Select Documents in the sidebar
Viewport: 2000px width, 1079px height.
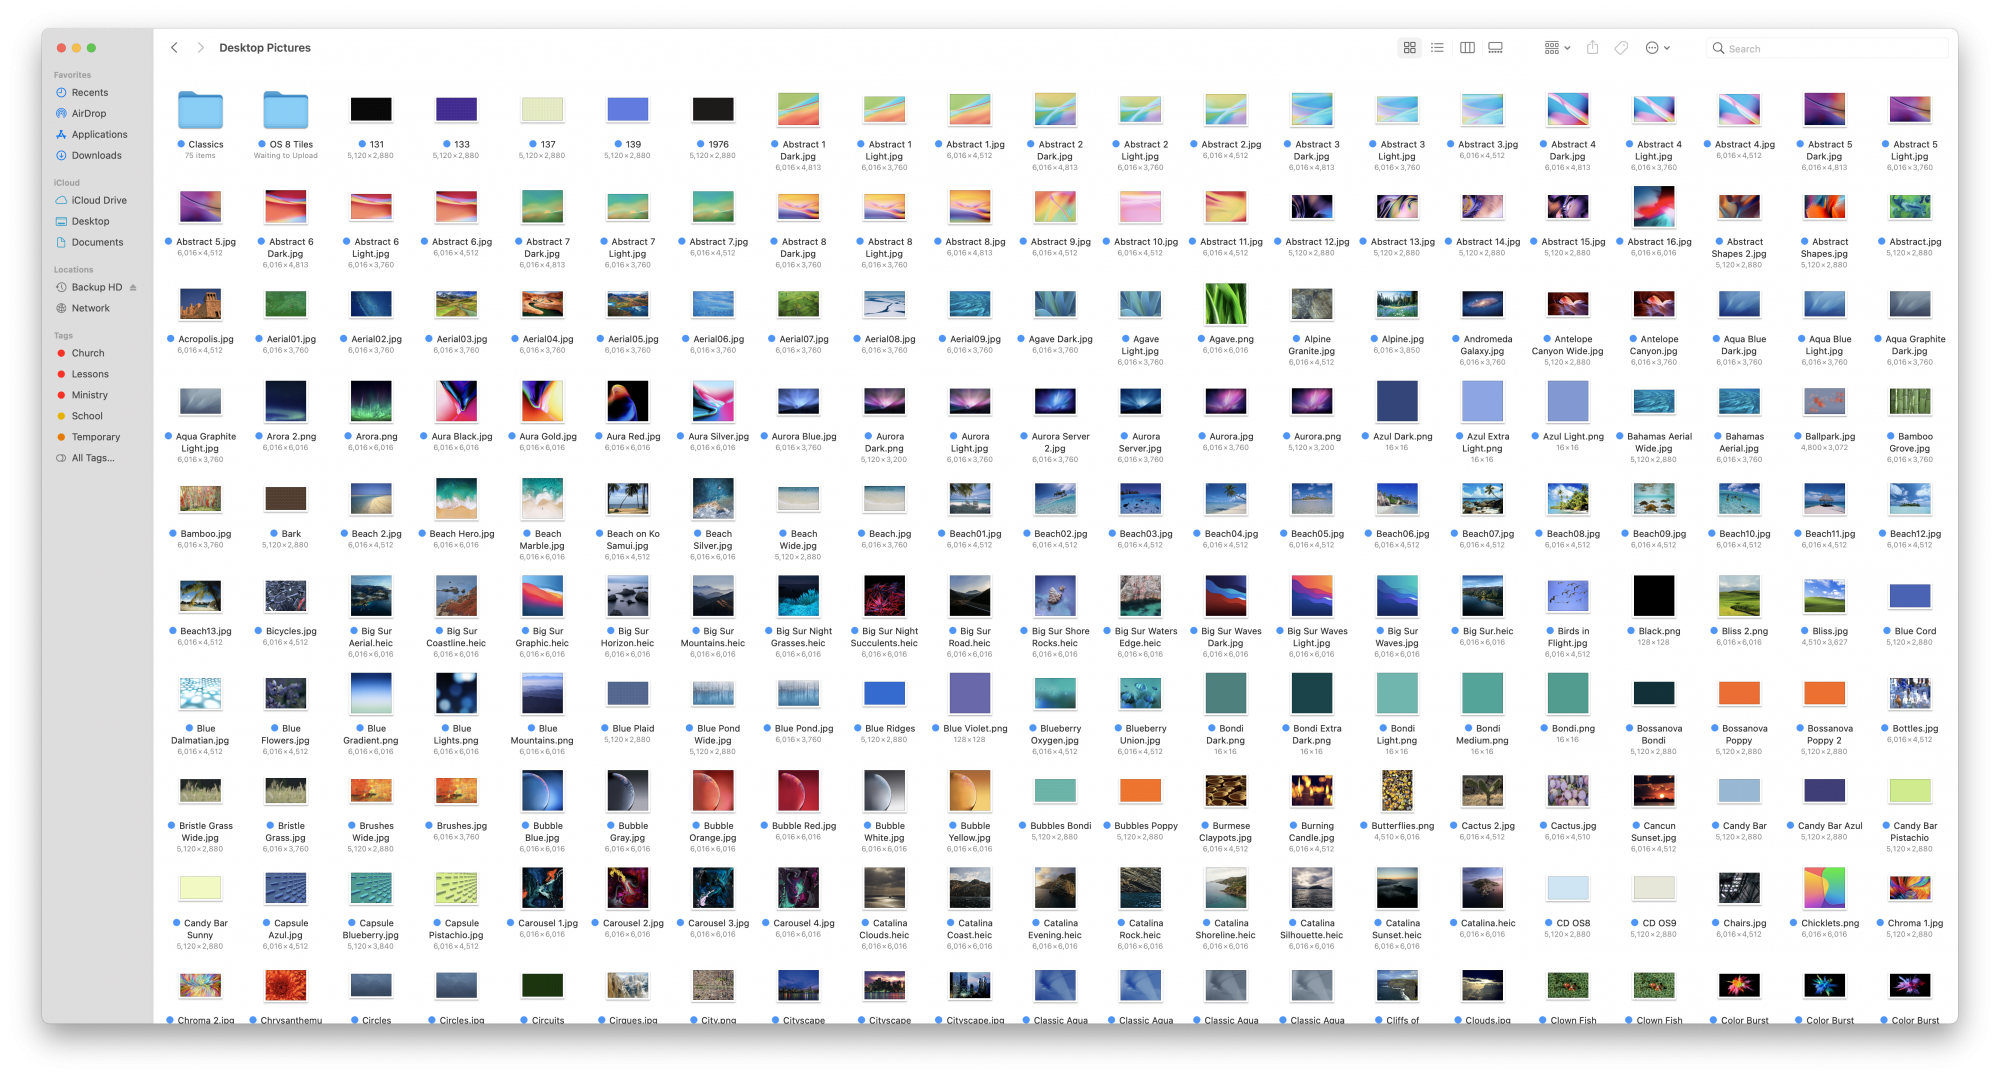[x=97, y=243]
